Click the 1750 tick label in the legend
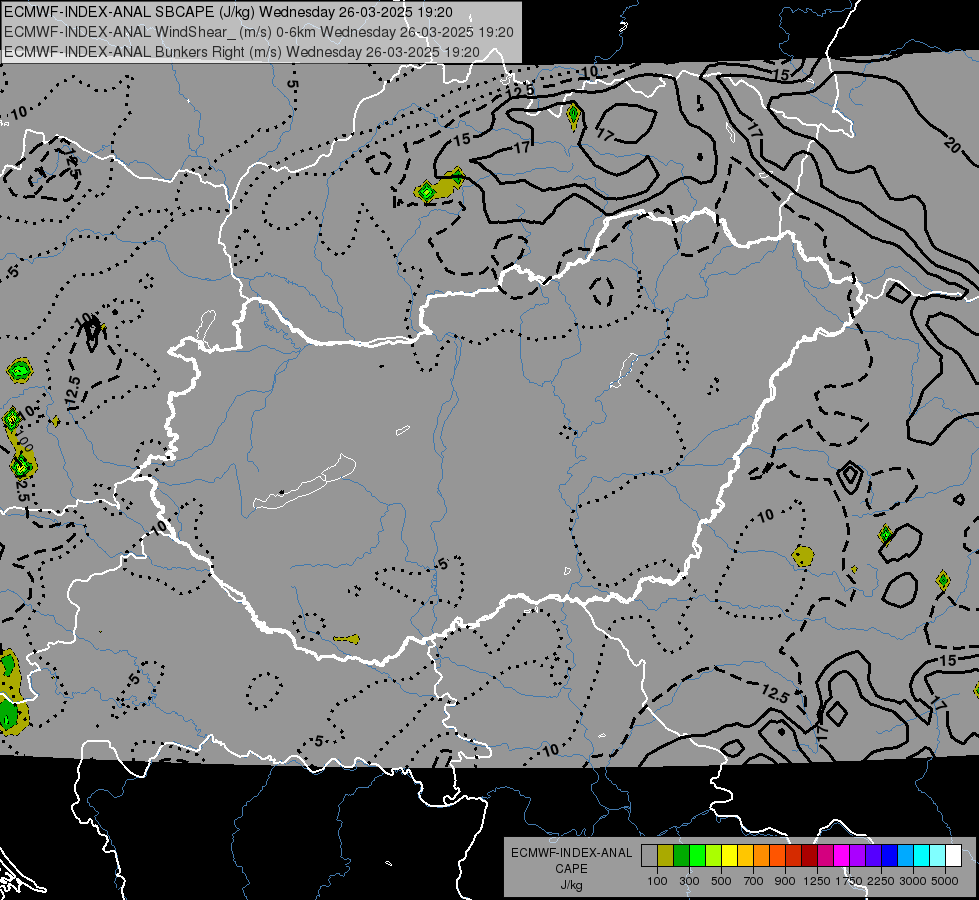 pyautogui.click(x=849, y=881)
